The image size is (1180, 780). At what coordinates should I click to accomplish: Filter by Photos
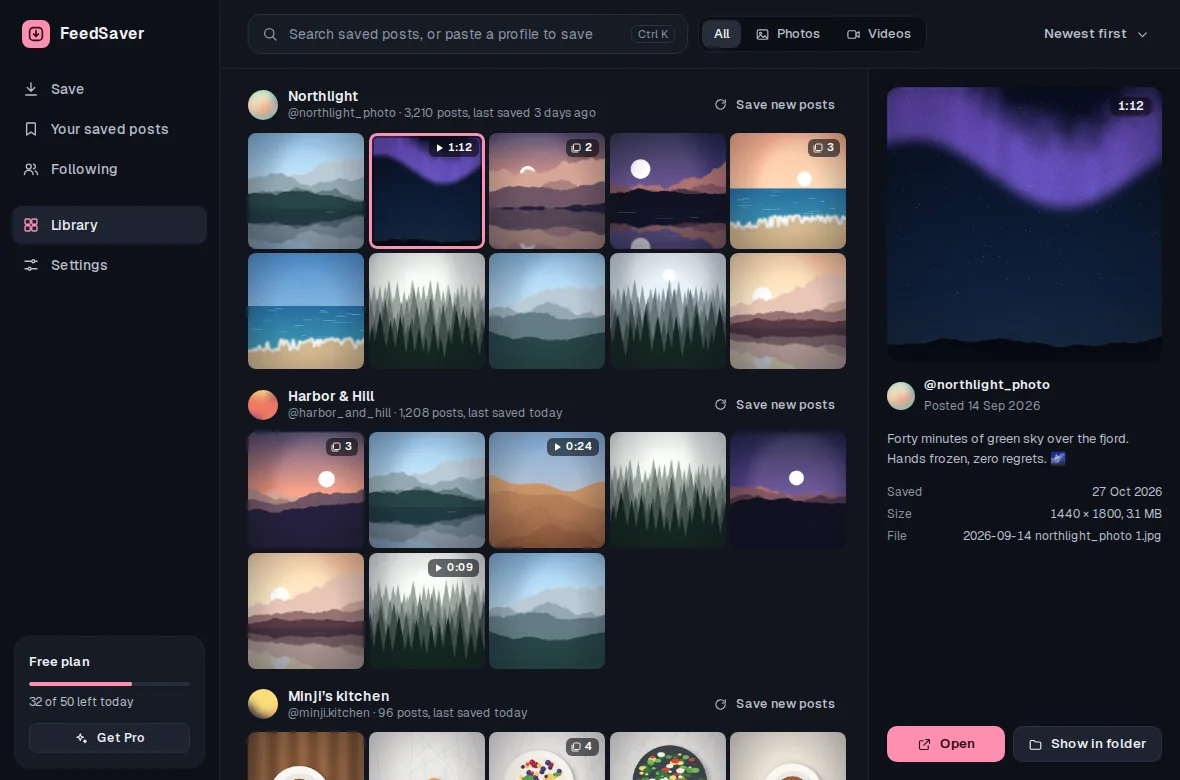click(788, 34)
